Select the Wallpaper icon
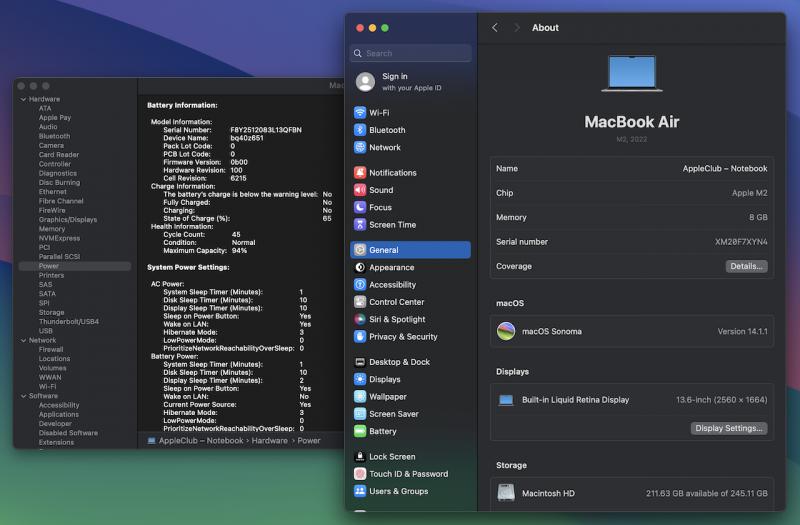This screenshot has height=525, width=800. [360, 396]
